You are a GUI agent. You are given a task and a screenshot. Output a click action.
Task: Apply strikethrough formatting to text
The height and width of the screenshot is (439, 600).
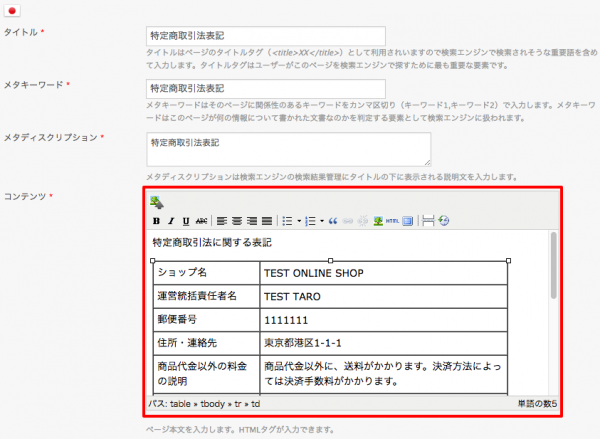(x=201, y=220)
